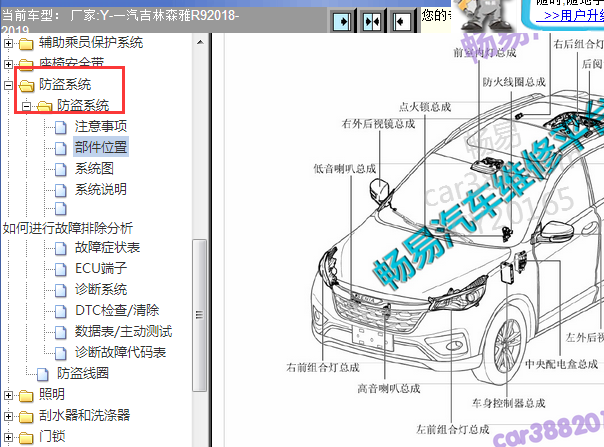The image size is (604, 447).
Task: Click the document icon beside ECU端子
Action: pos(60,269)
